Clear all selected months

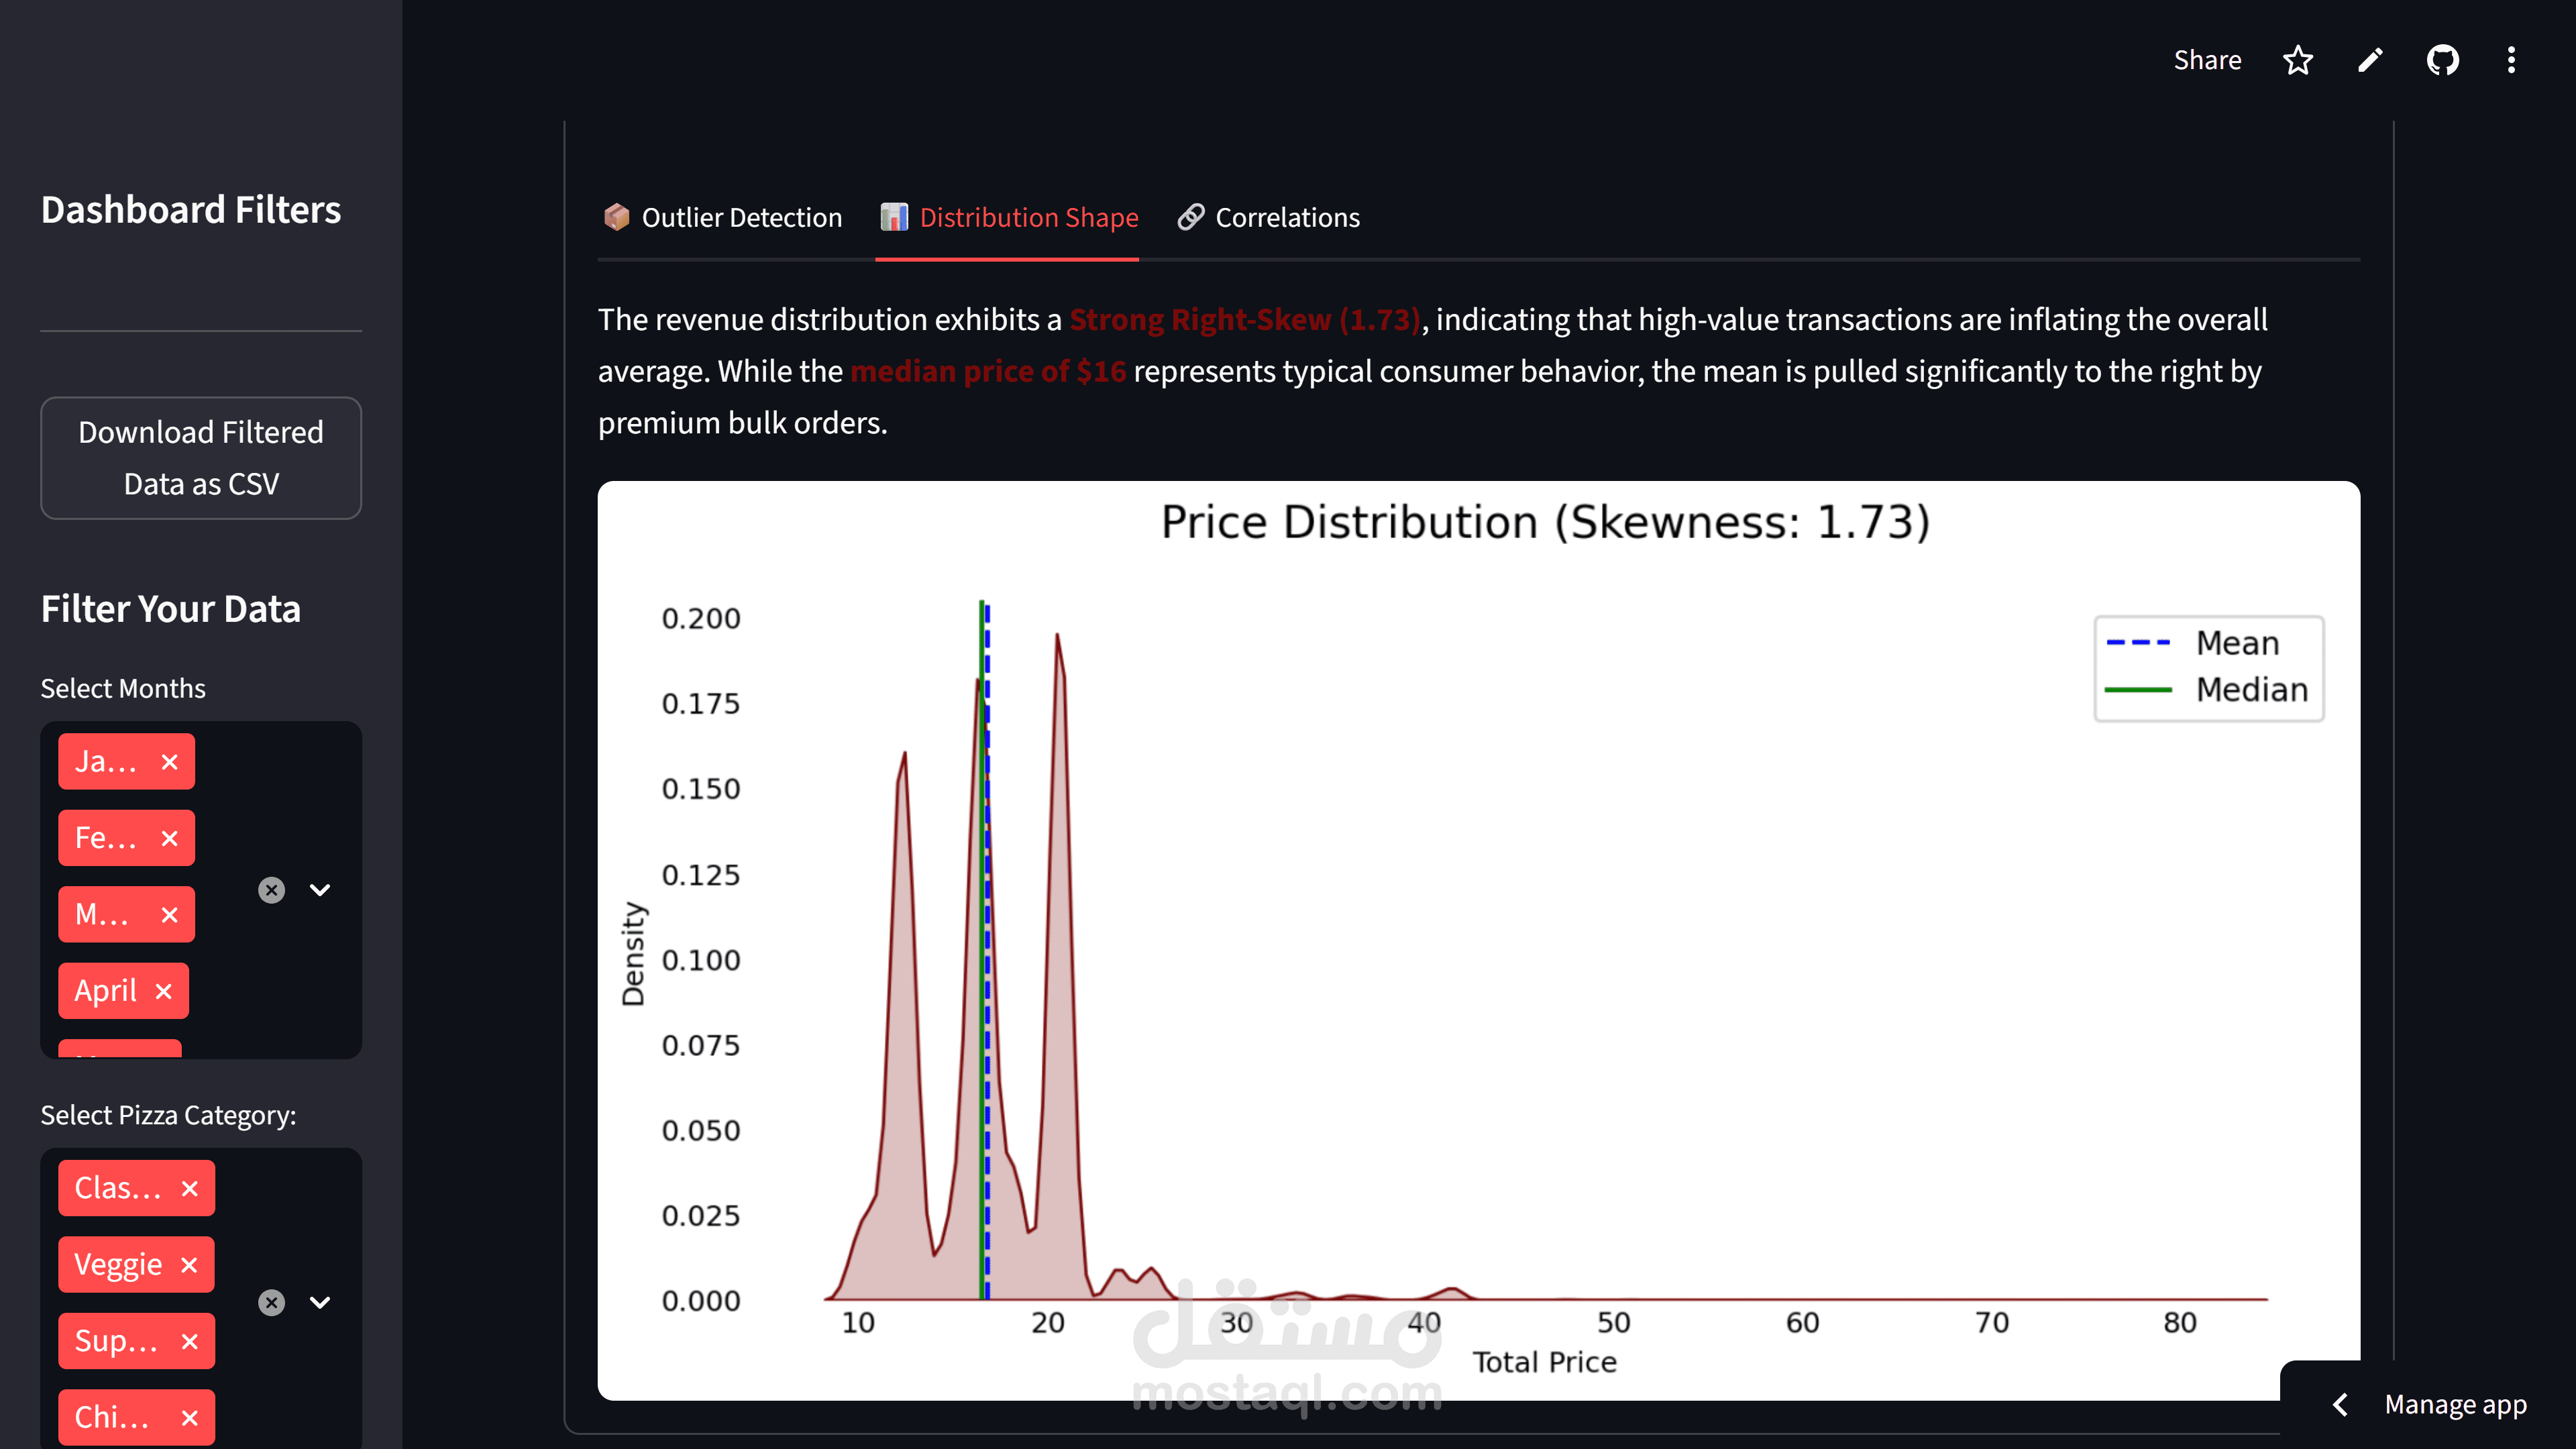pyautogui.click(x=271, y=890)
